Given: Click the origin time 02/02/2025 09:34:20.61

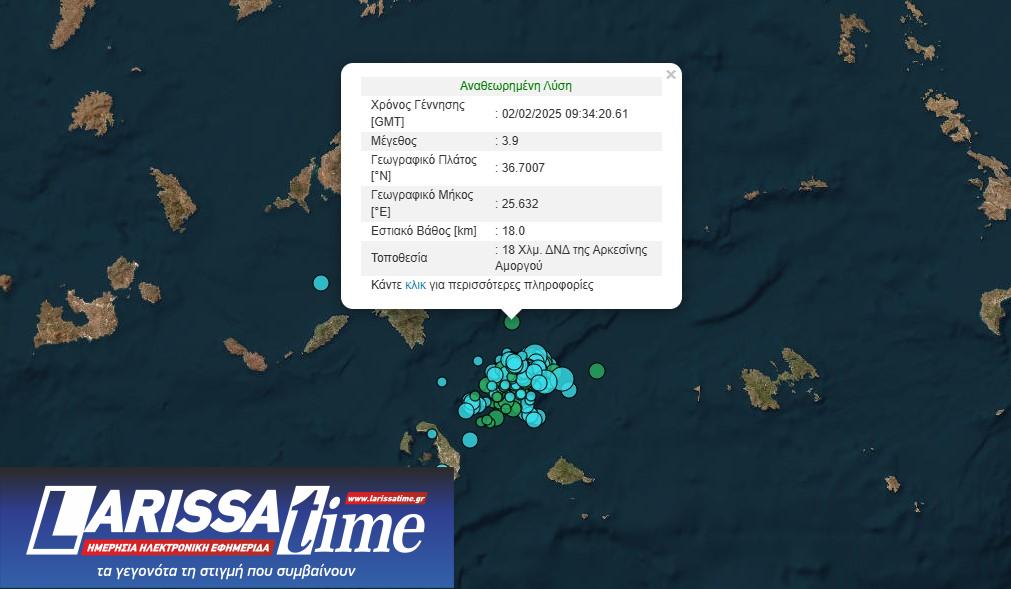Looking at the screenshot, I should click(564, 113).
